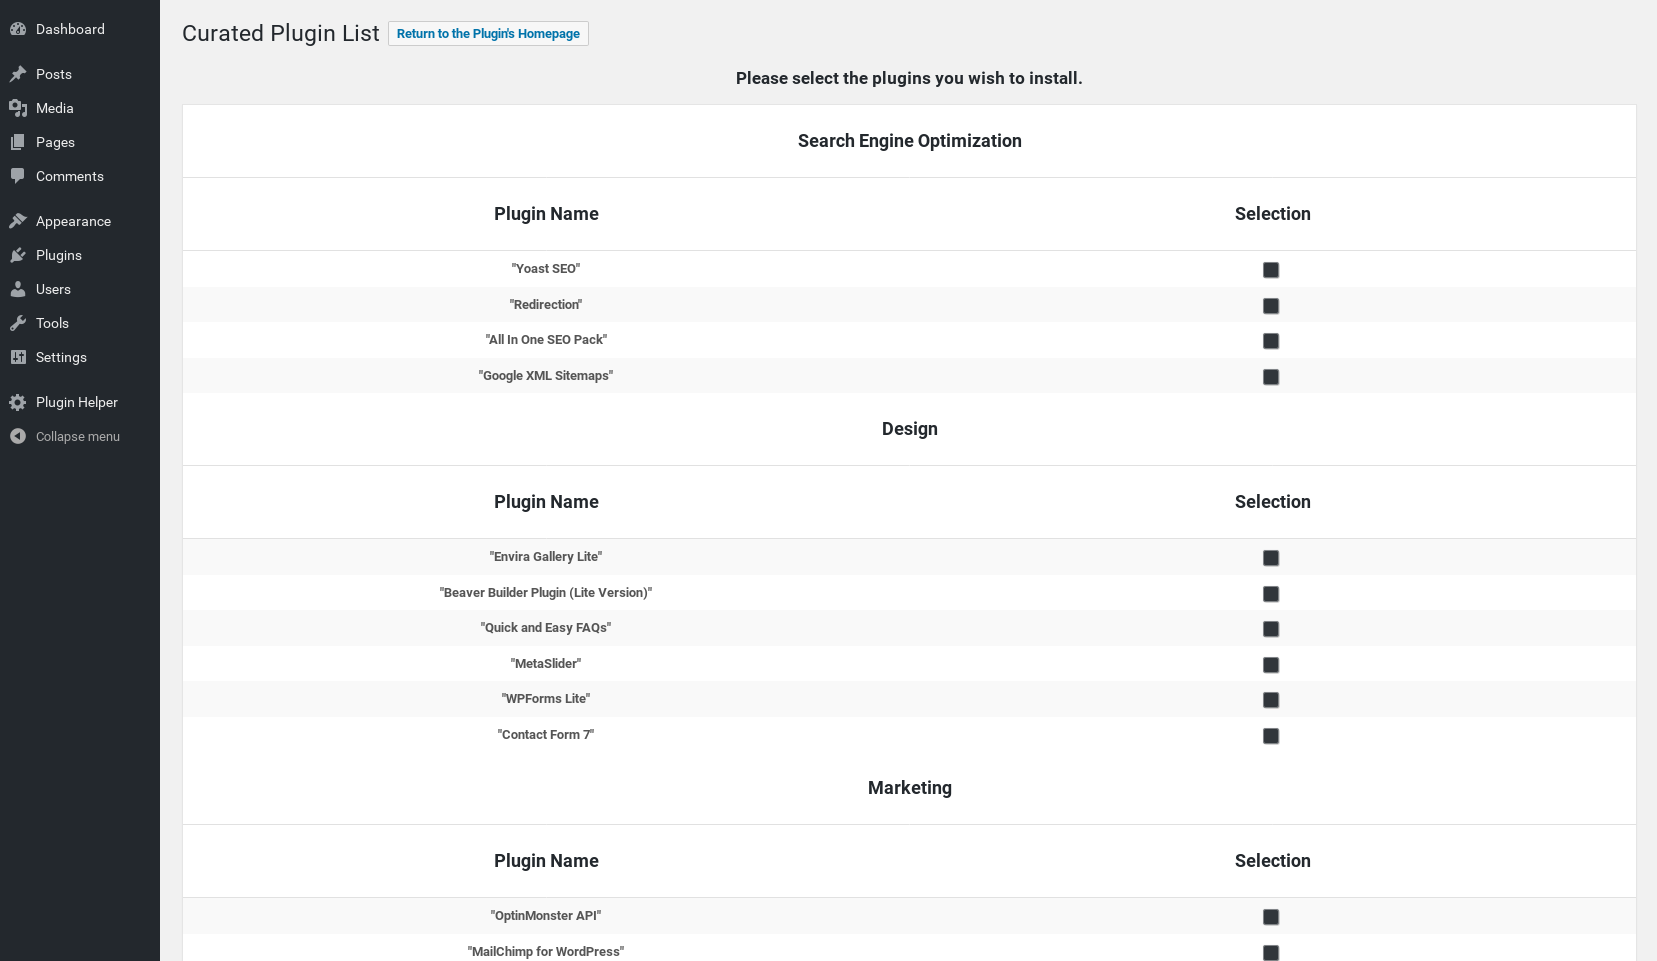Click the Tools wrench icon
Screen dimensions: 1657x961
pos(18,323)
